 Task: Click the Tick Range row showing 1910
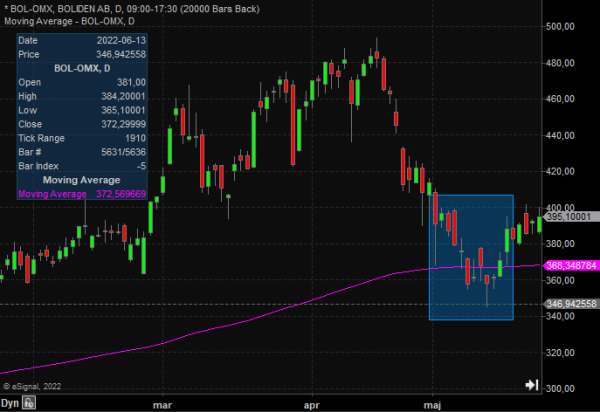(82, 138)
